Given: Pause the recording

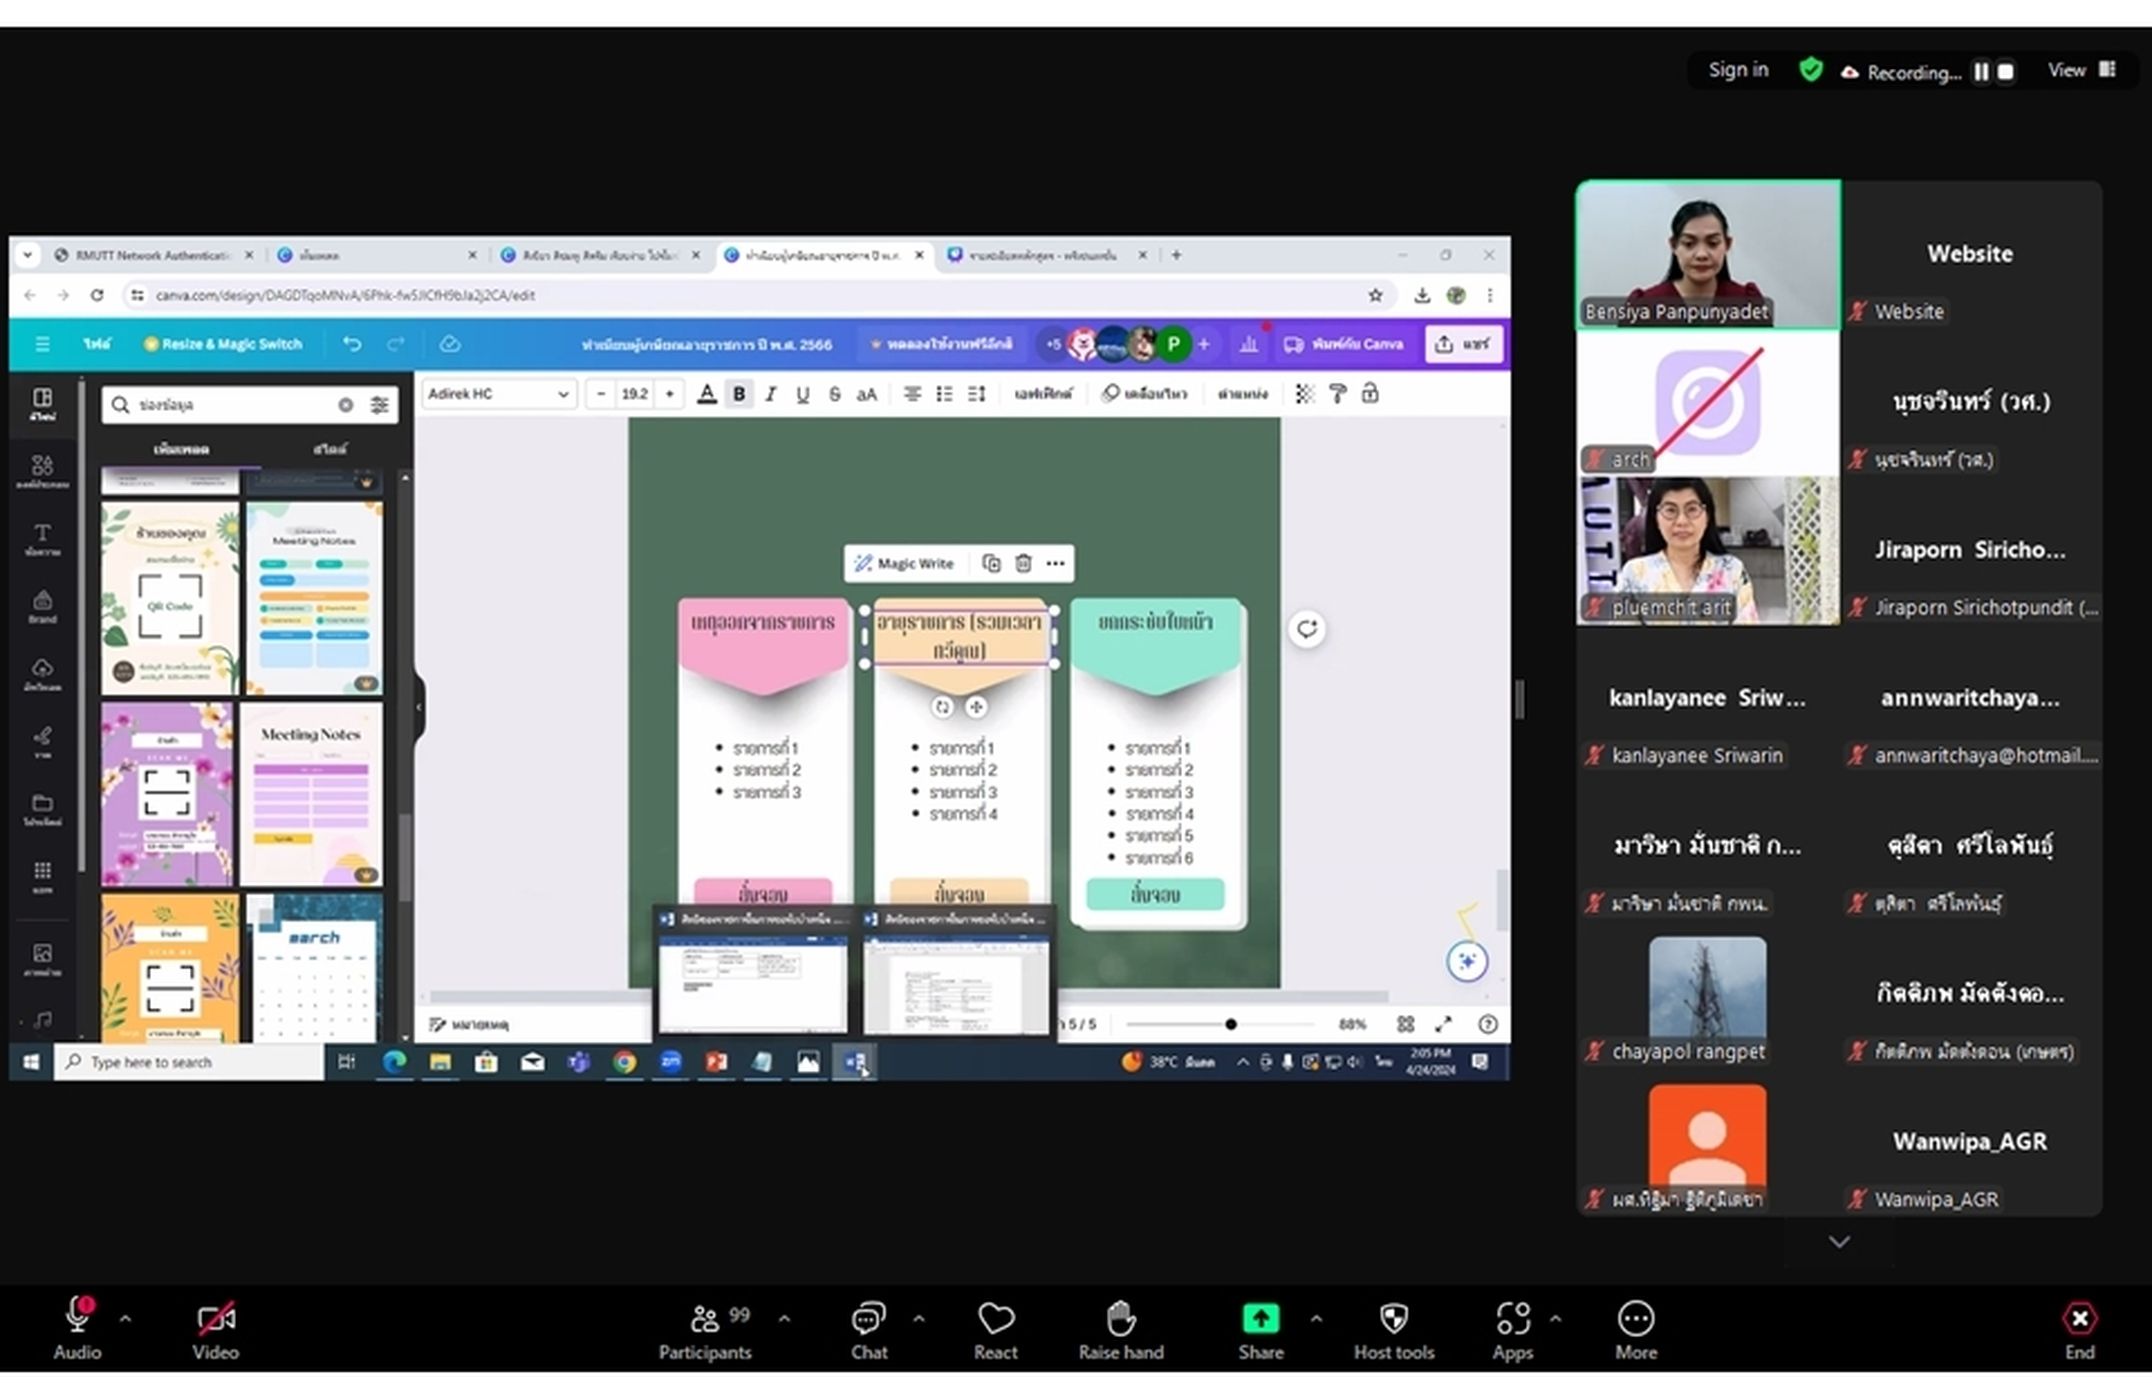Looking at the screenshot, I should point(1981,72).
